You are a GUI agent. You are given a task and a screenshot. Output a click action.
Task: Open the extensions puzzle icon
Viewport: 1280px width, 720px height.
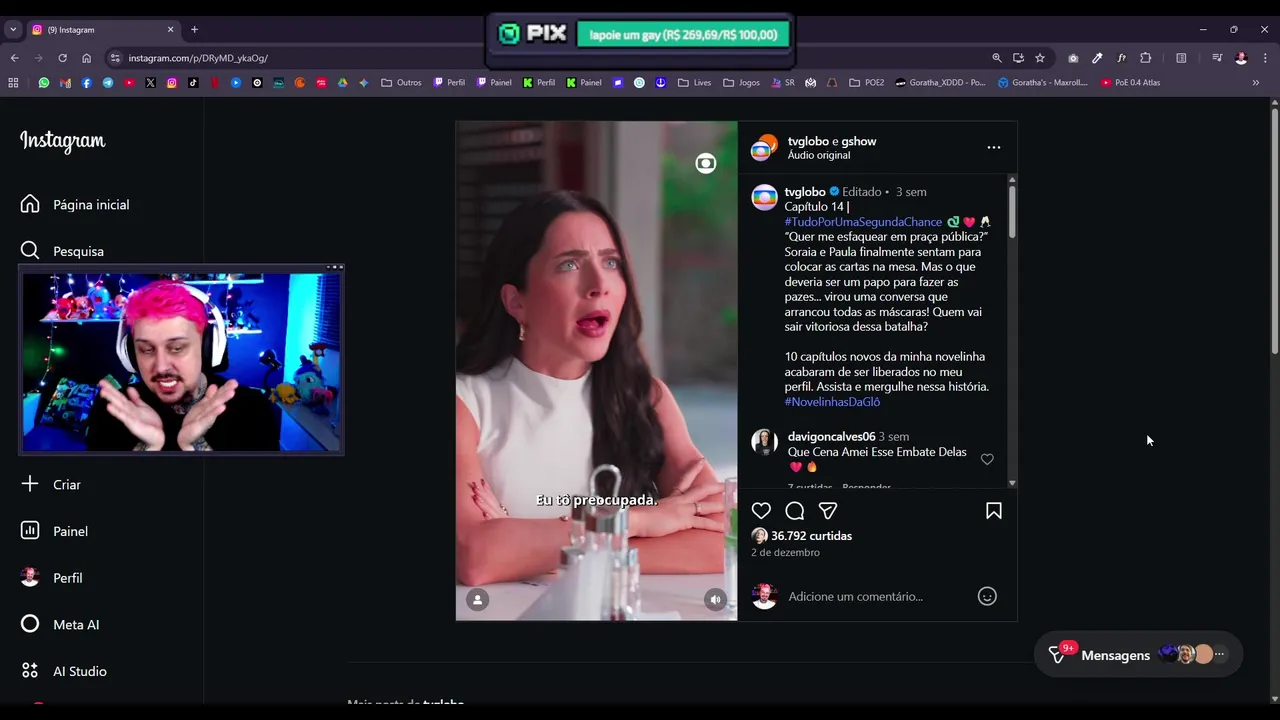[1146, 58]
